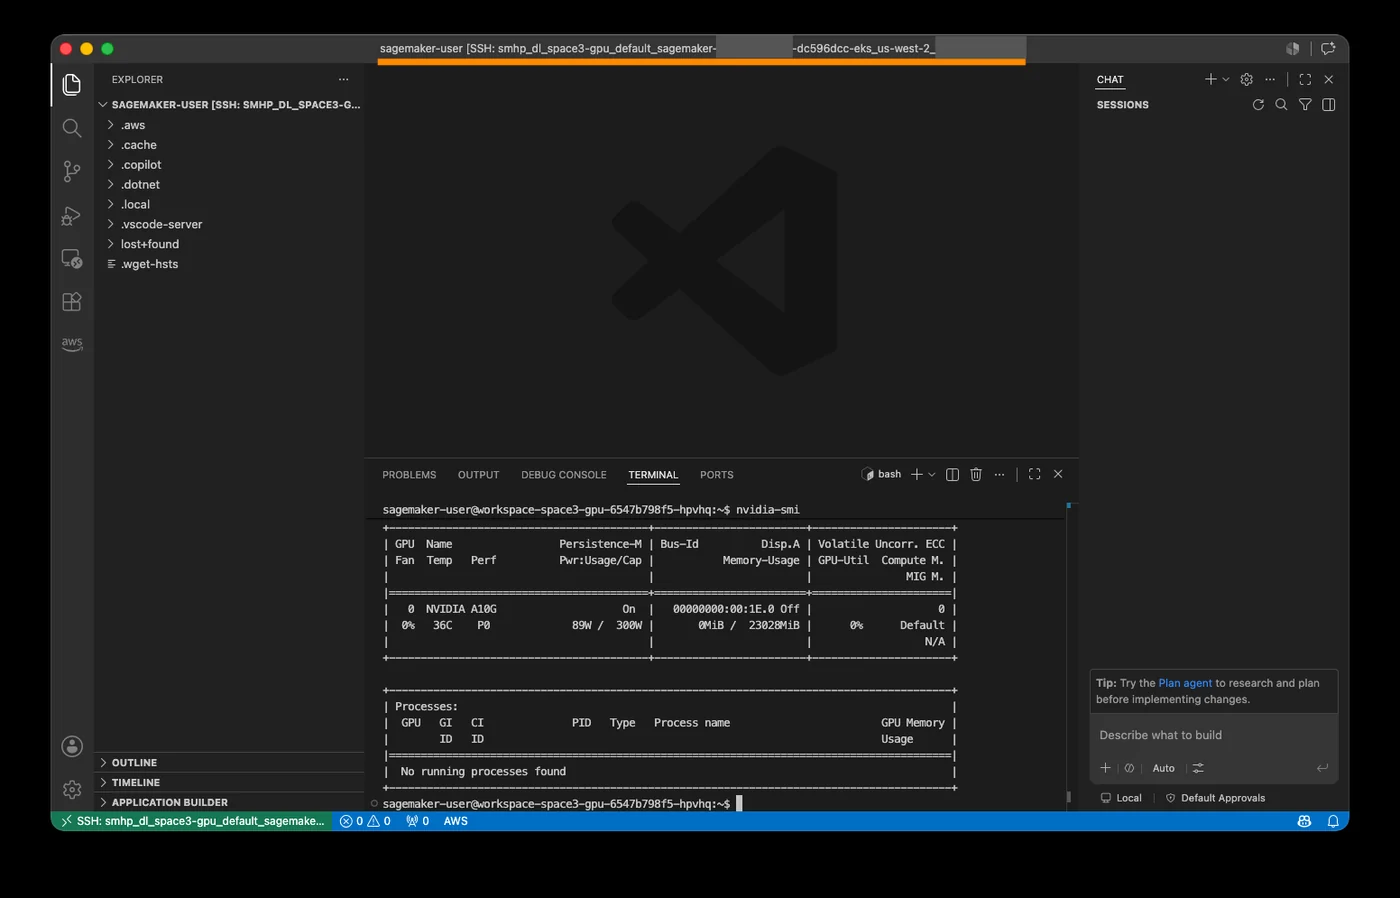The height and width of the screenshot is (898, 1400).
Task: Toggle the Sessions side-by-side layout icon
Action: point(1329,104)
